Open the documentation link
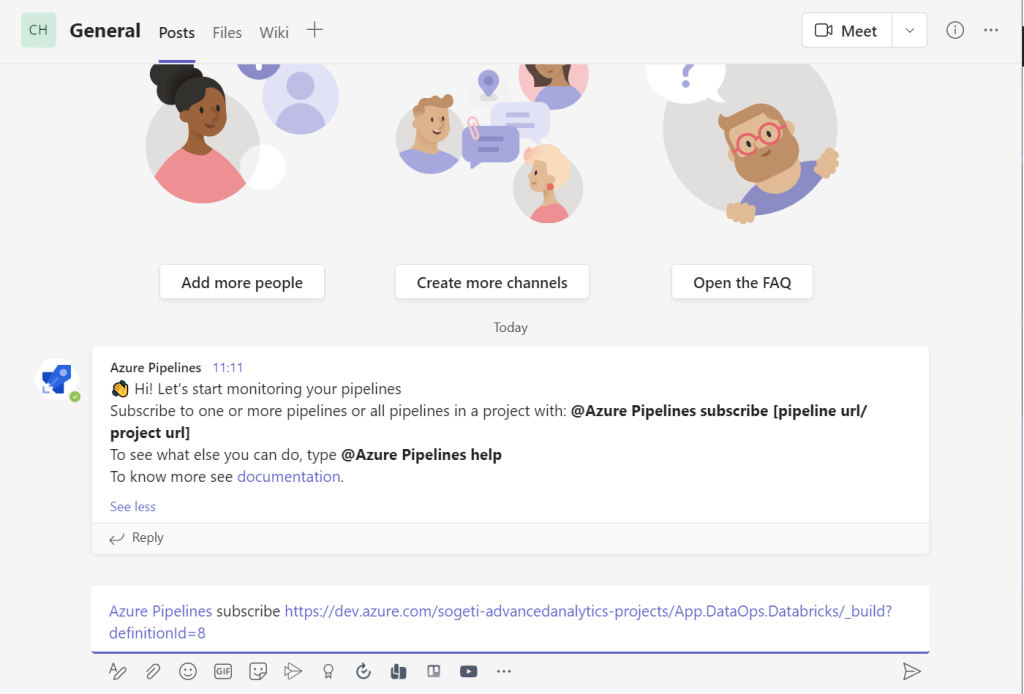The height and width of the screenshot is (694, 1024). pyautogui.click(x=289, y=477)
